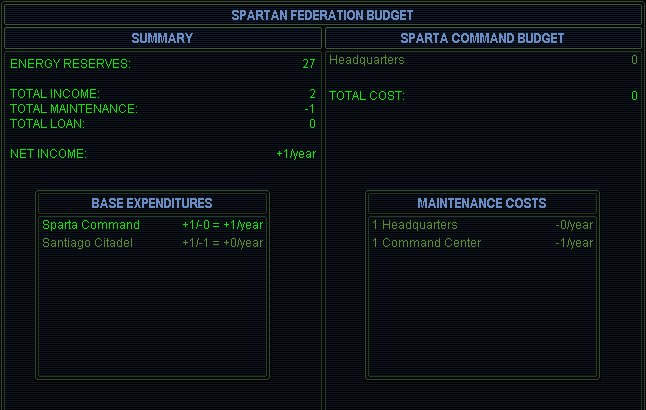The width and height of the screenshot is (646, 410).
Task: Click the +1/year net income value
Action: [296, 154]
